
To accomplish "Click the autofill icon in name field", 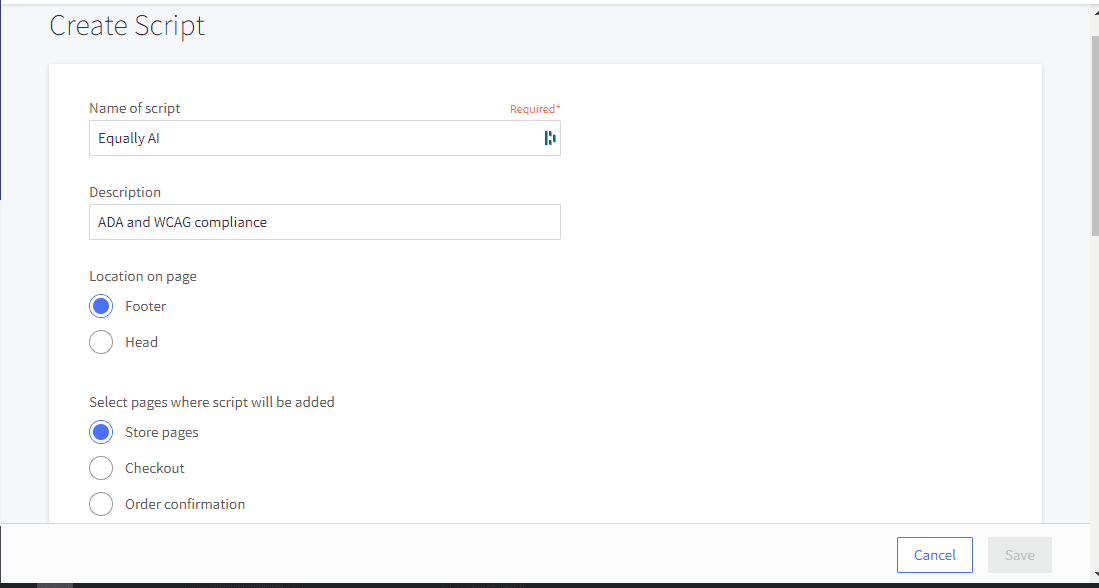I will pos(549,138).
